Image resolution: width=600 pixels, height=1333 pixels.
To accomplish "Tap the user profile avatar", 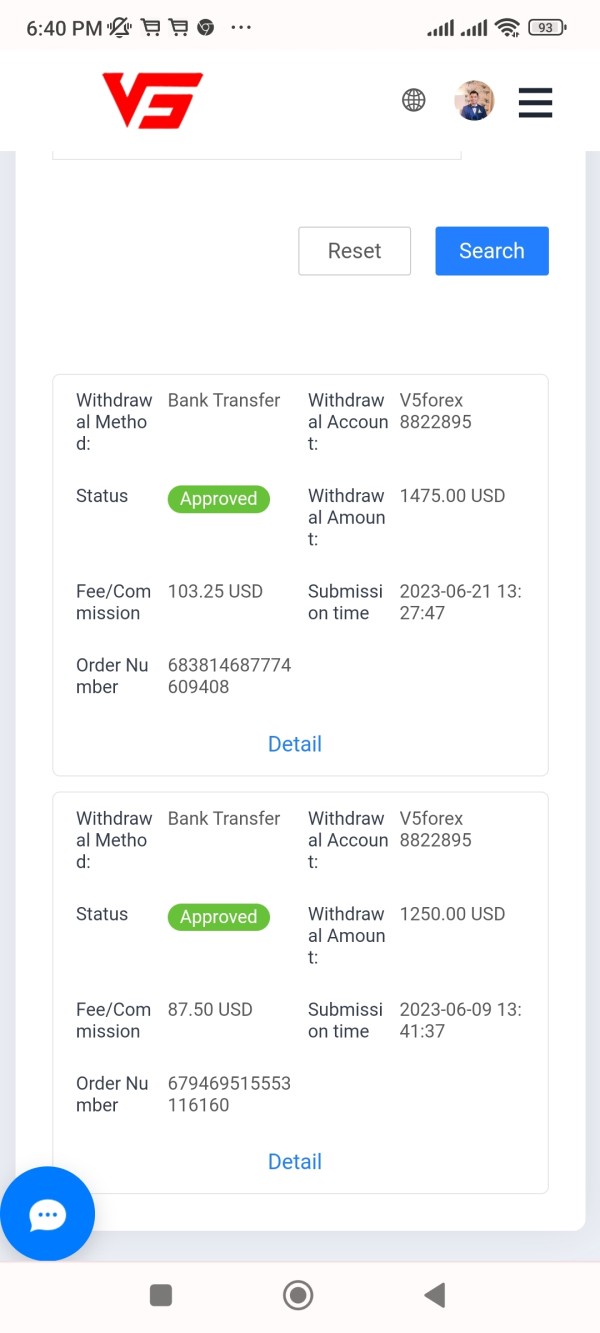I will point(474,100).
